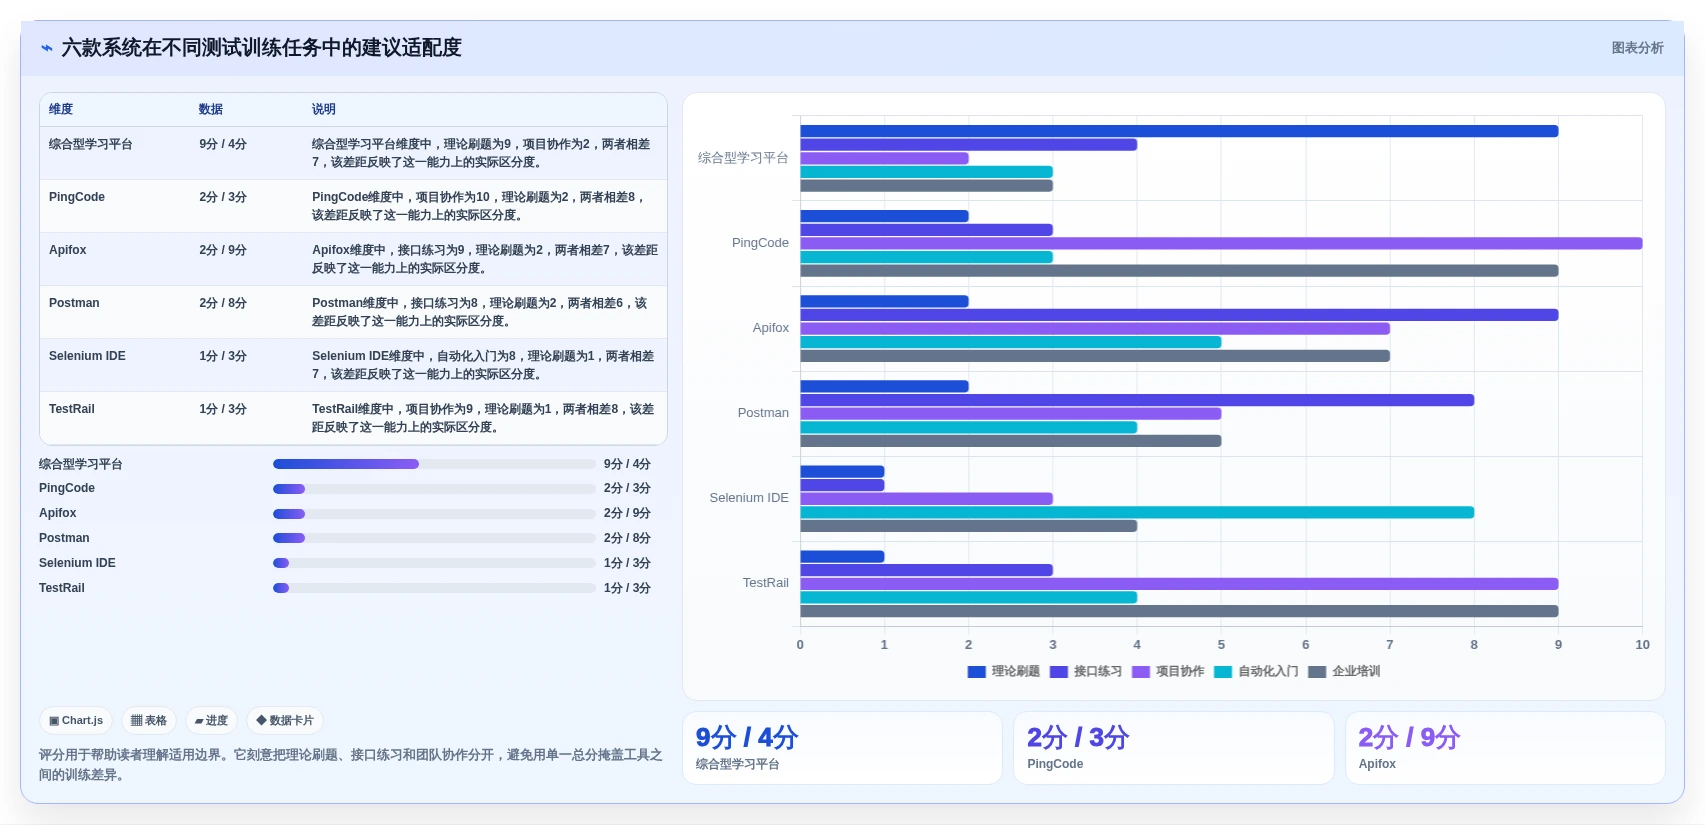Open the 2分 / 9分 Apifox data card

pos(1505,748)
